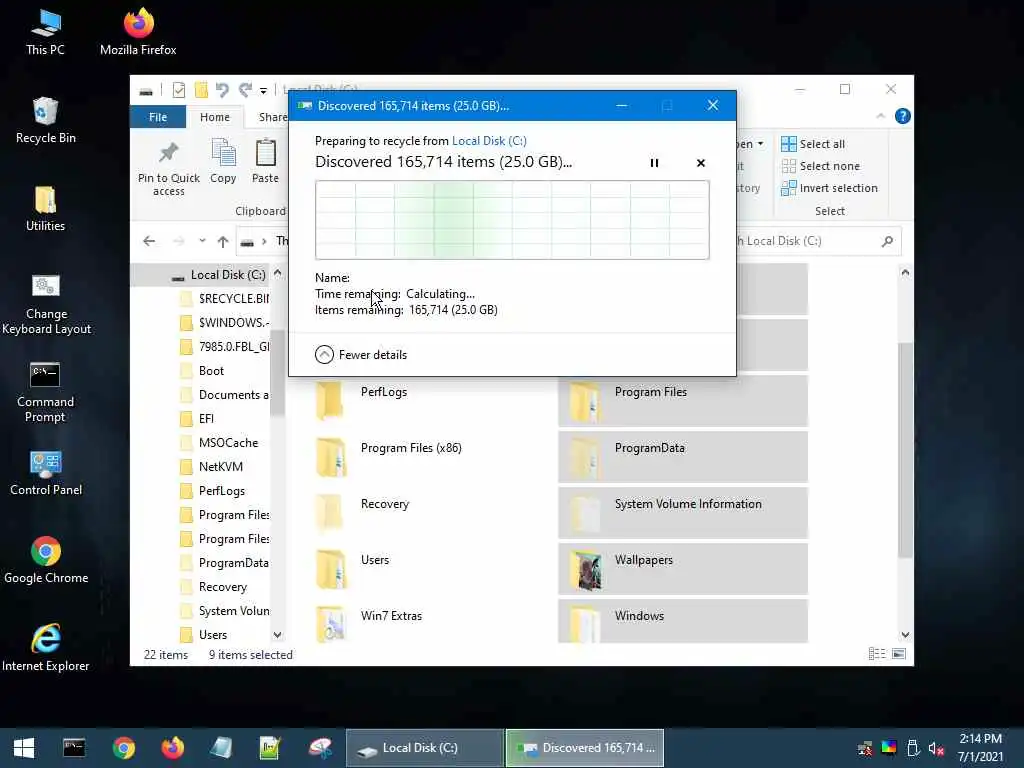This screenshot has height=768, width=1024.
Task: Switch to the Home ribbon tab
Action: (215, 117)
